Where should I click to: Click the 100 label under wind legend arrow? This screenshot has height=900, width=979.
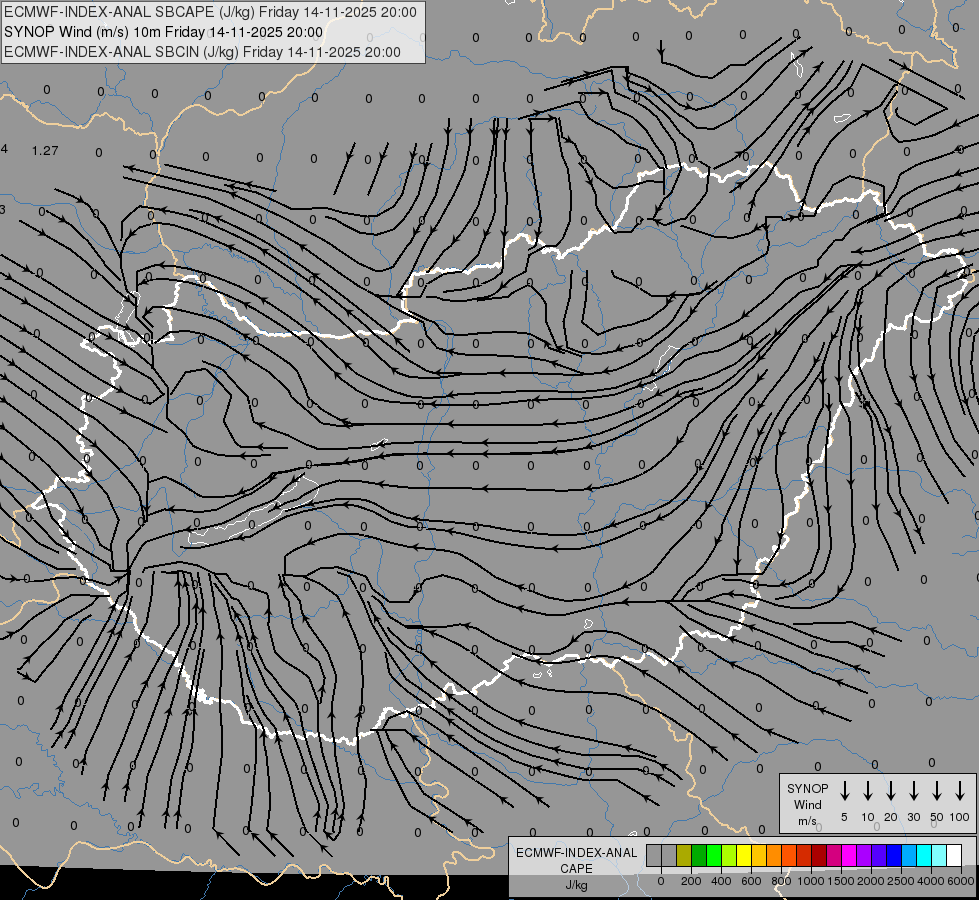[960, 817]
